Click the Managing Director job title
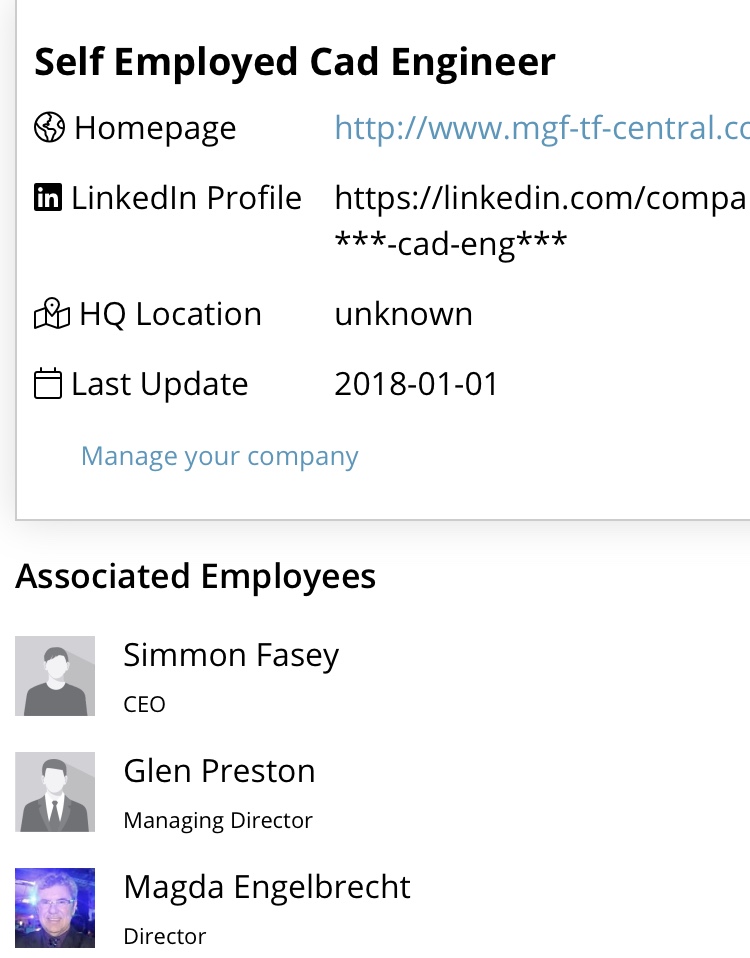 (218, 821)
